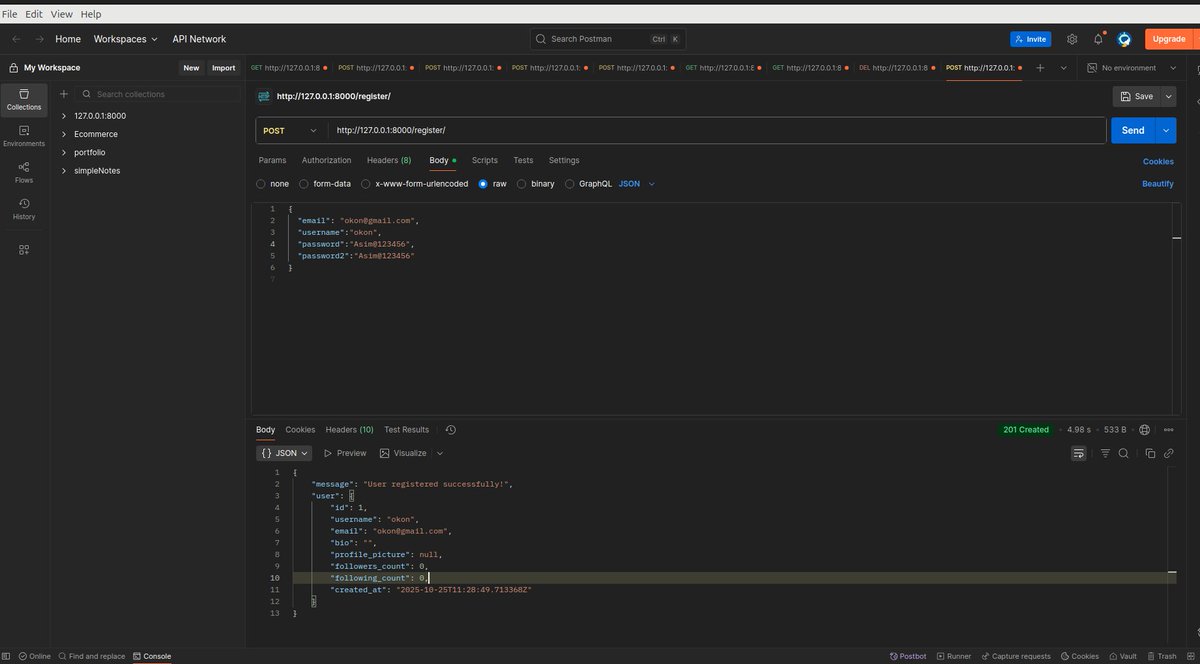Open the View menu

click(62, 14)
